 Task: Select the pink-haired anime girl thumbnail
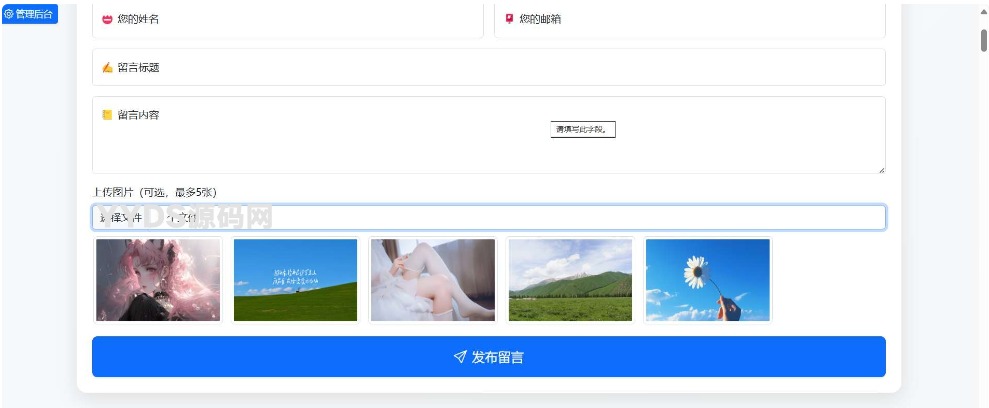[x=158, y=280]
